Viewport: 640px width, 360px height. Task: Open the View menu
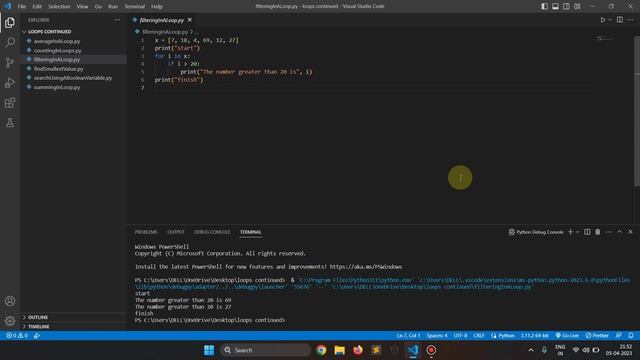coord(82,7)
